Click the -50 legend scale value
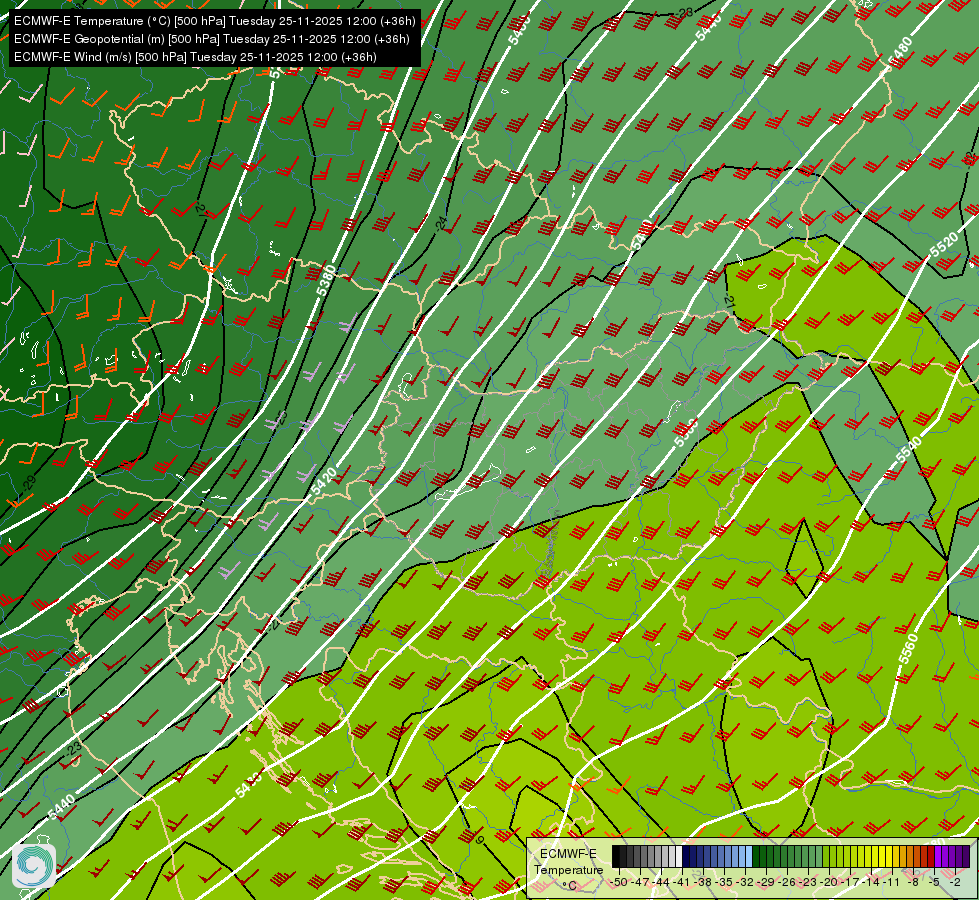Viewport: 979px width, 900px height. pos(619,882)
